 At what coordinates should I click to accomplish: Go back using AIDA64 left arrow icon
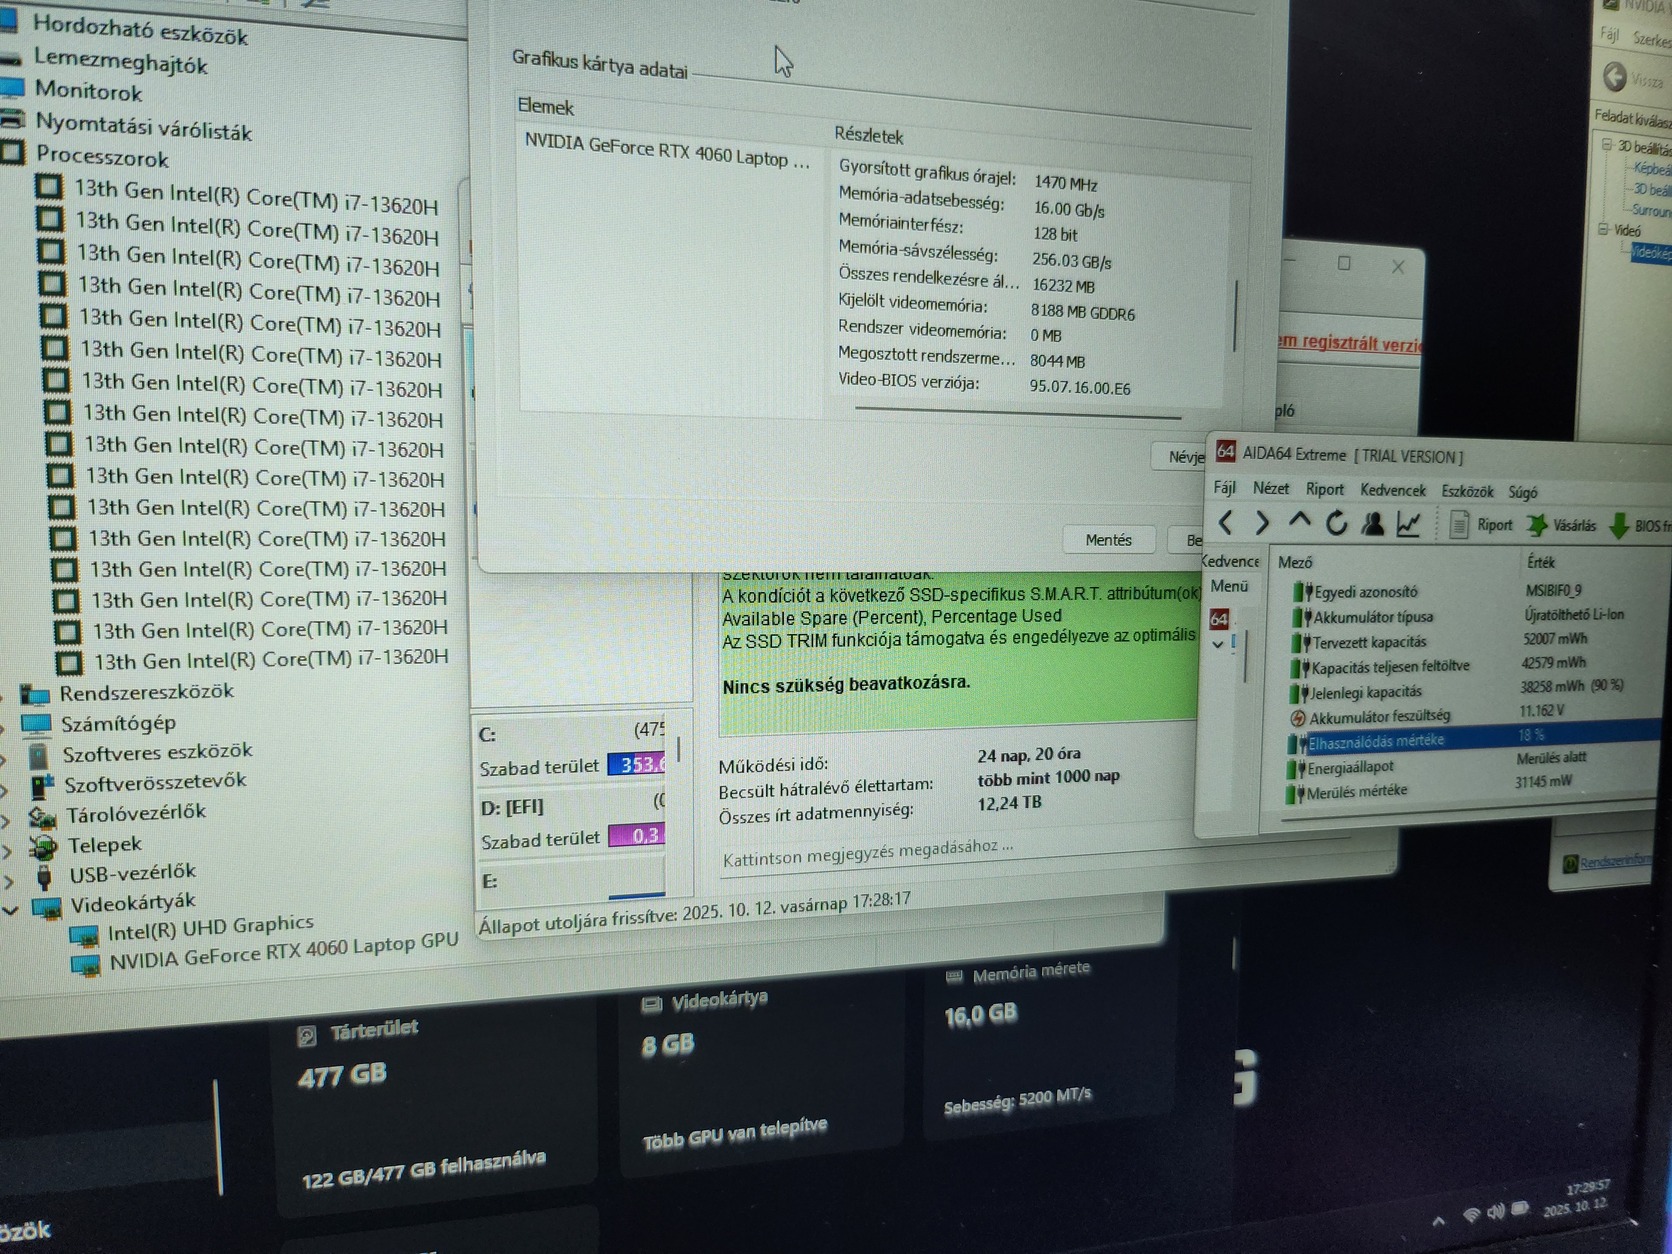(1226, 521)
